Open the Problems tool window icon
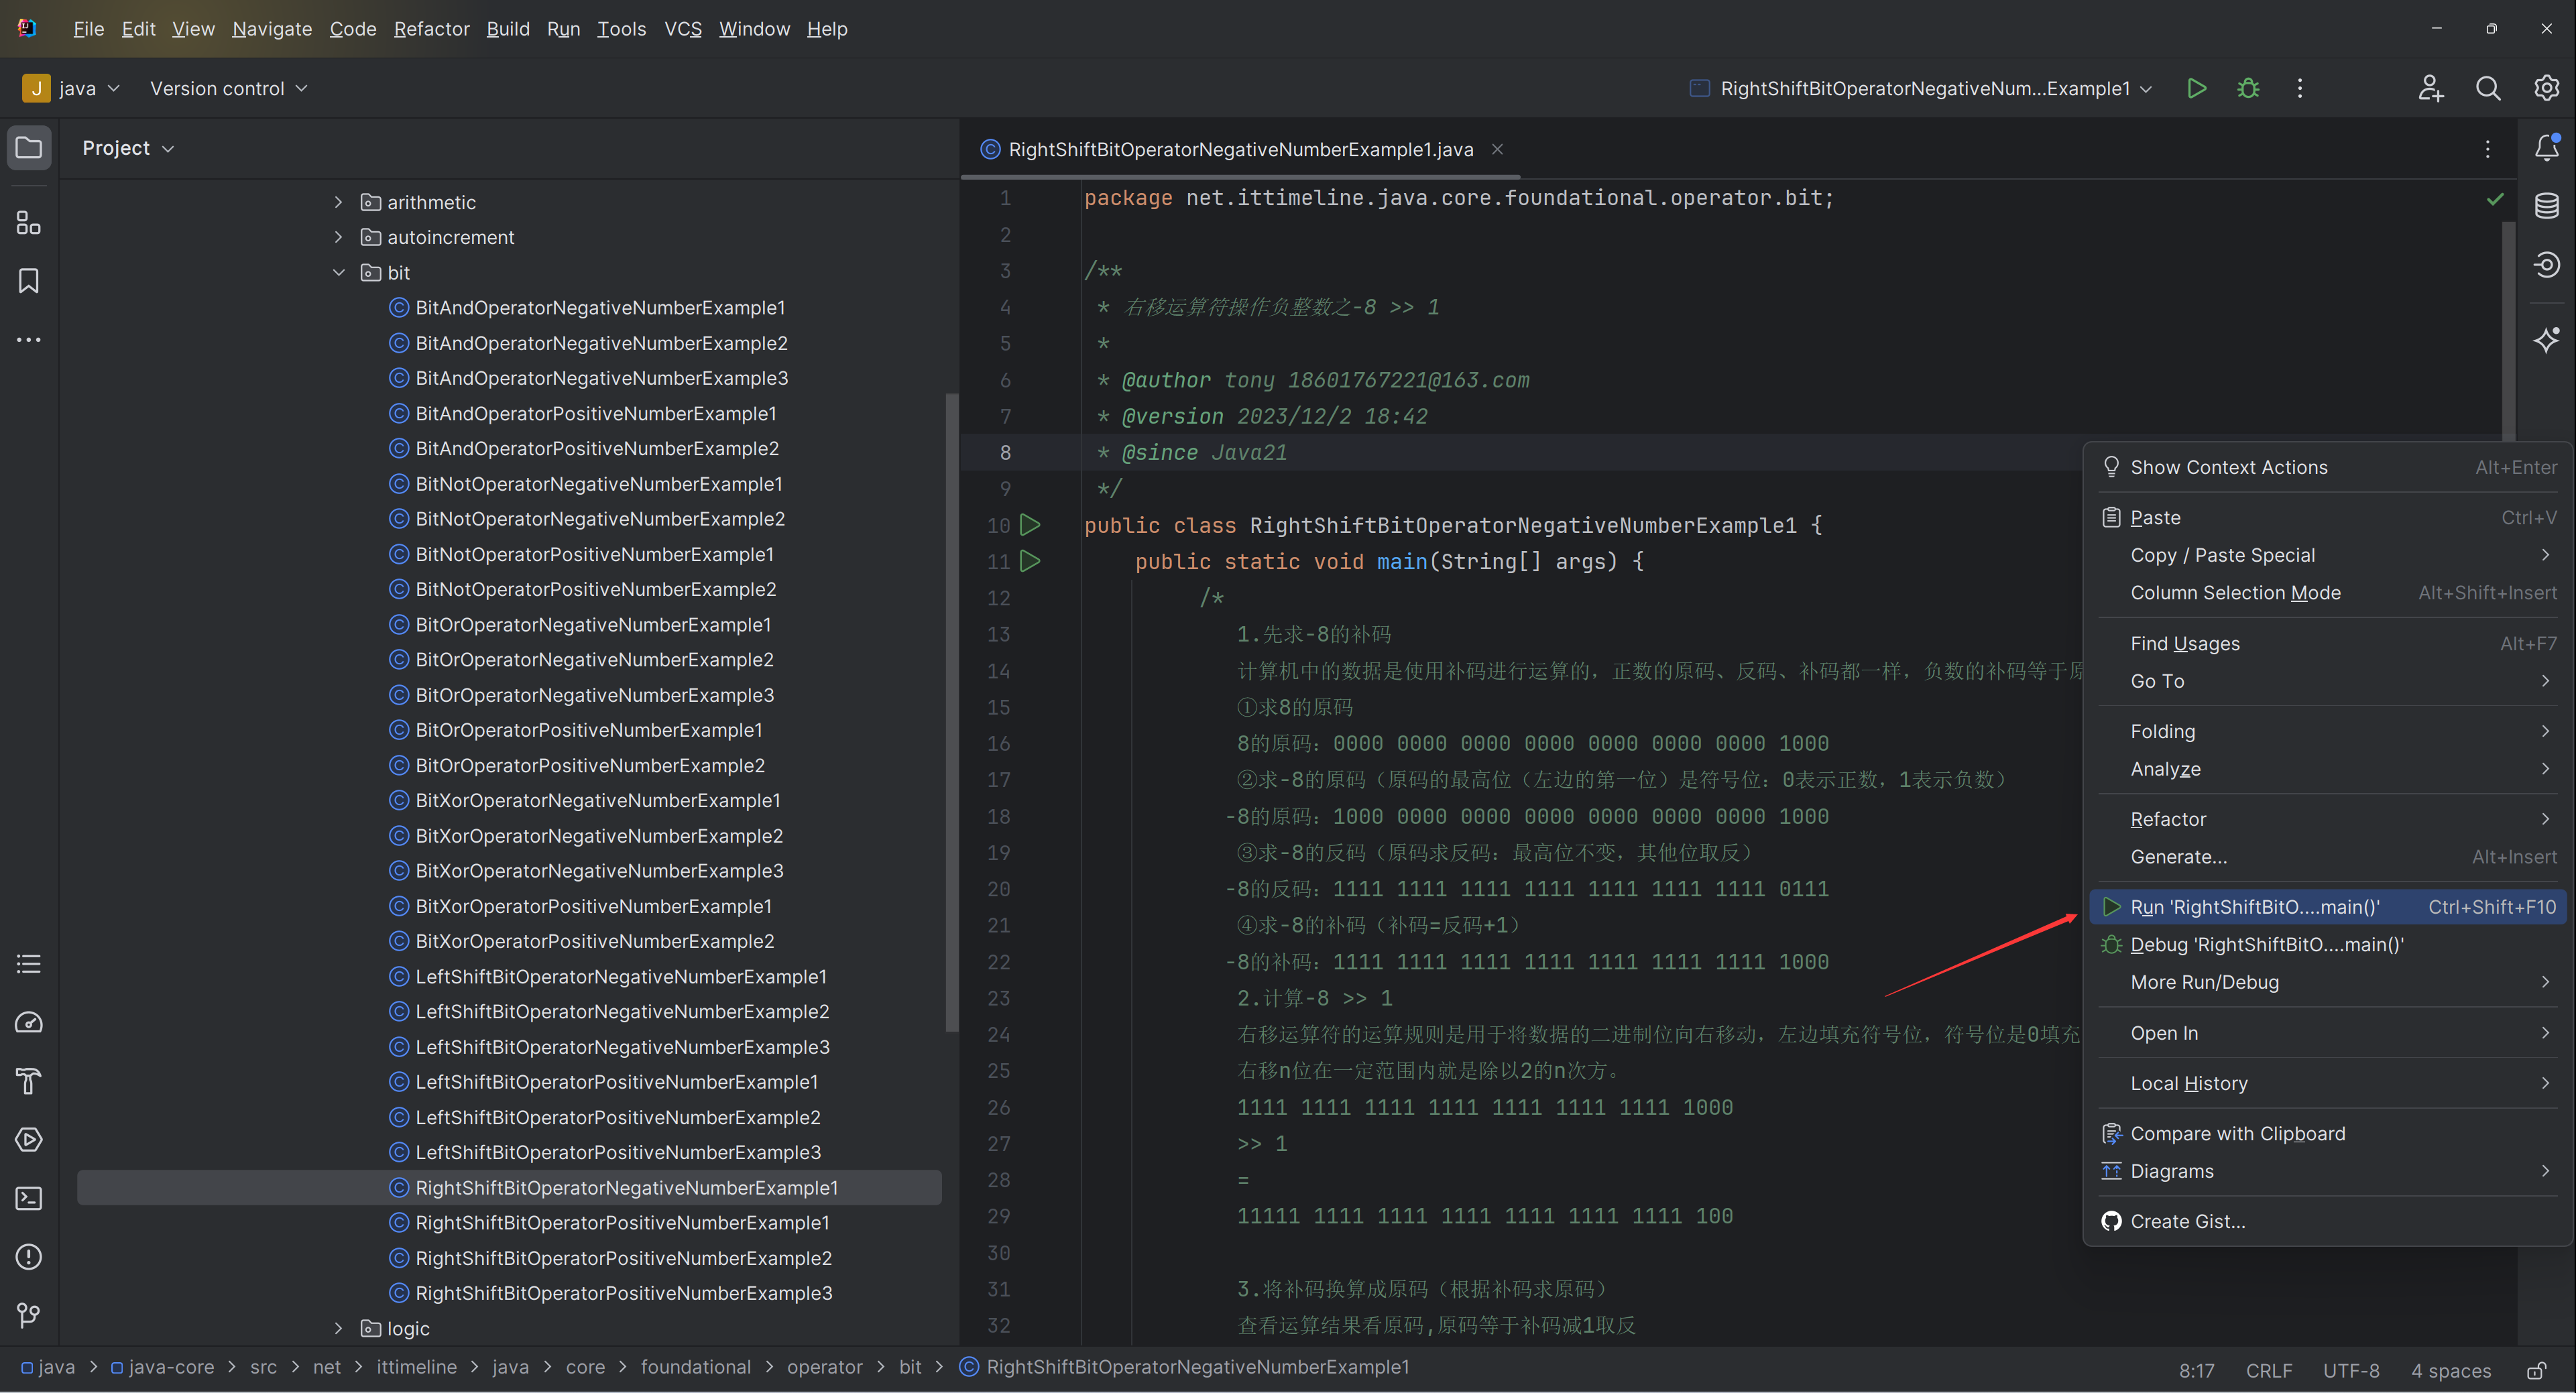Screen dimensions: 2576x1393 point(29,1257)
